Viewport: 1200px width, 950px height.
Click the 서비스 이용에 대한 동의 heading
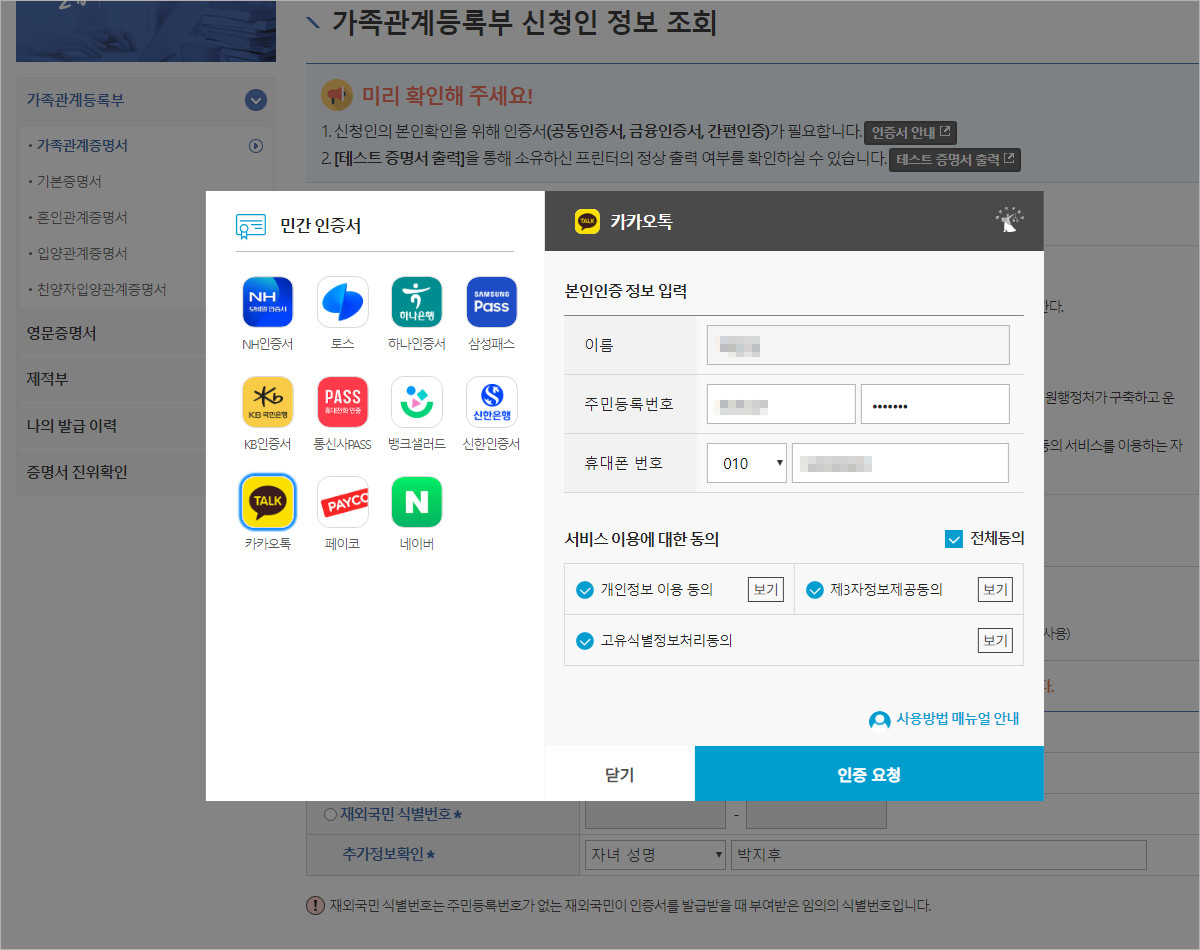pyautogui.click(x=642, y=539)
